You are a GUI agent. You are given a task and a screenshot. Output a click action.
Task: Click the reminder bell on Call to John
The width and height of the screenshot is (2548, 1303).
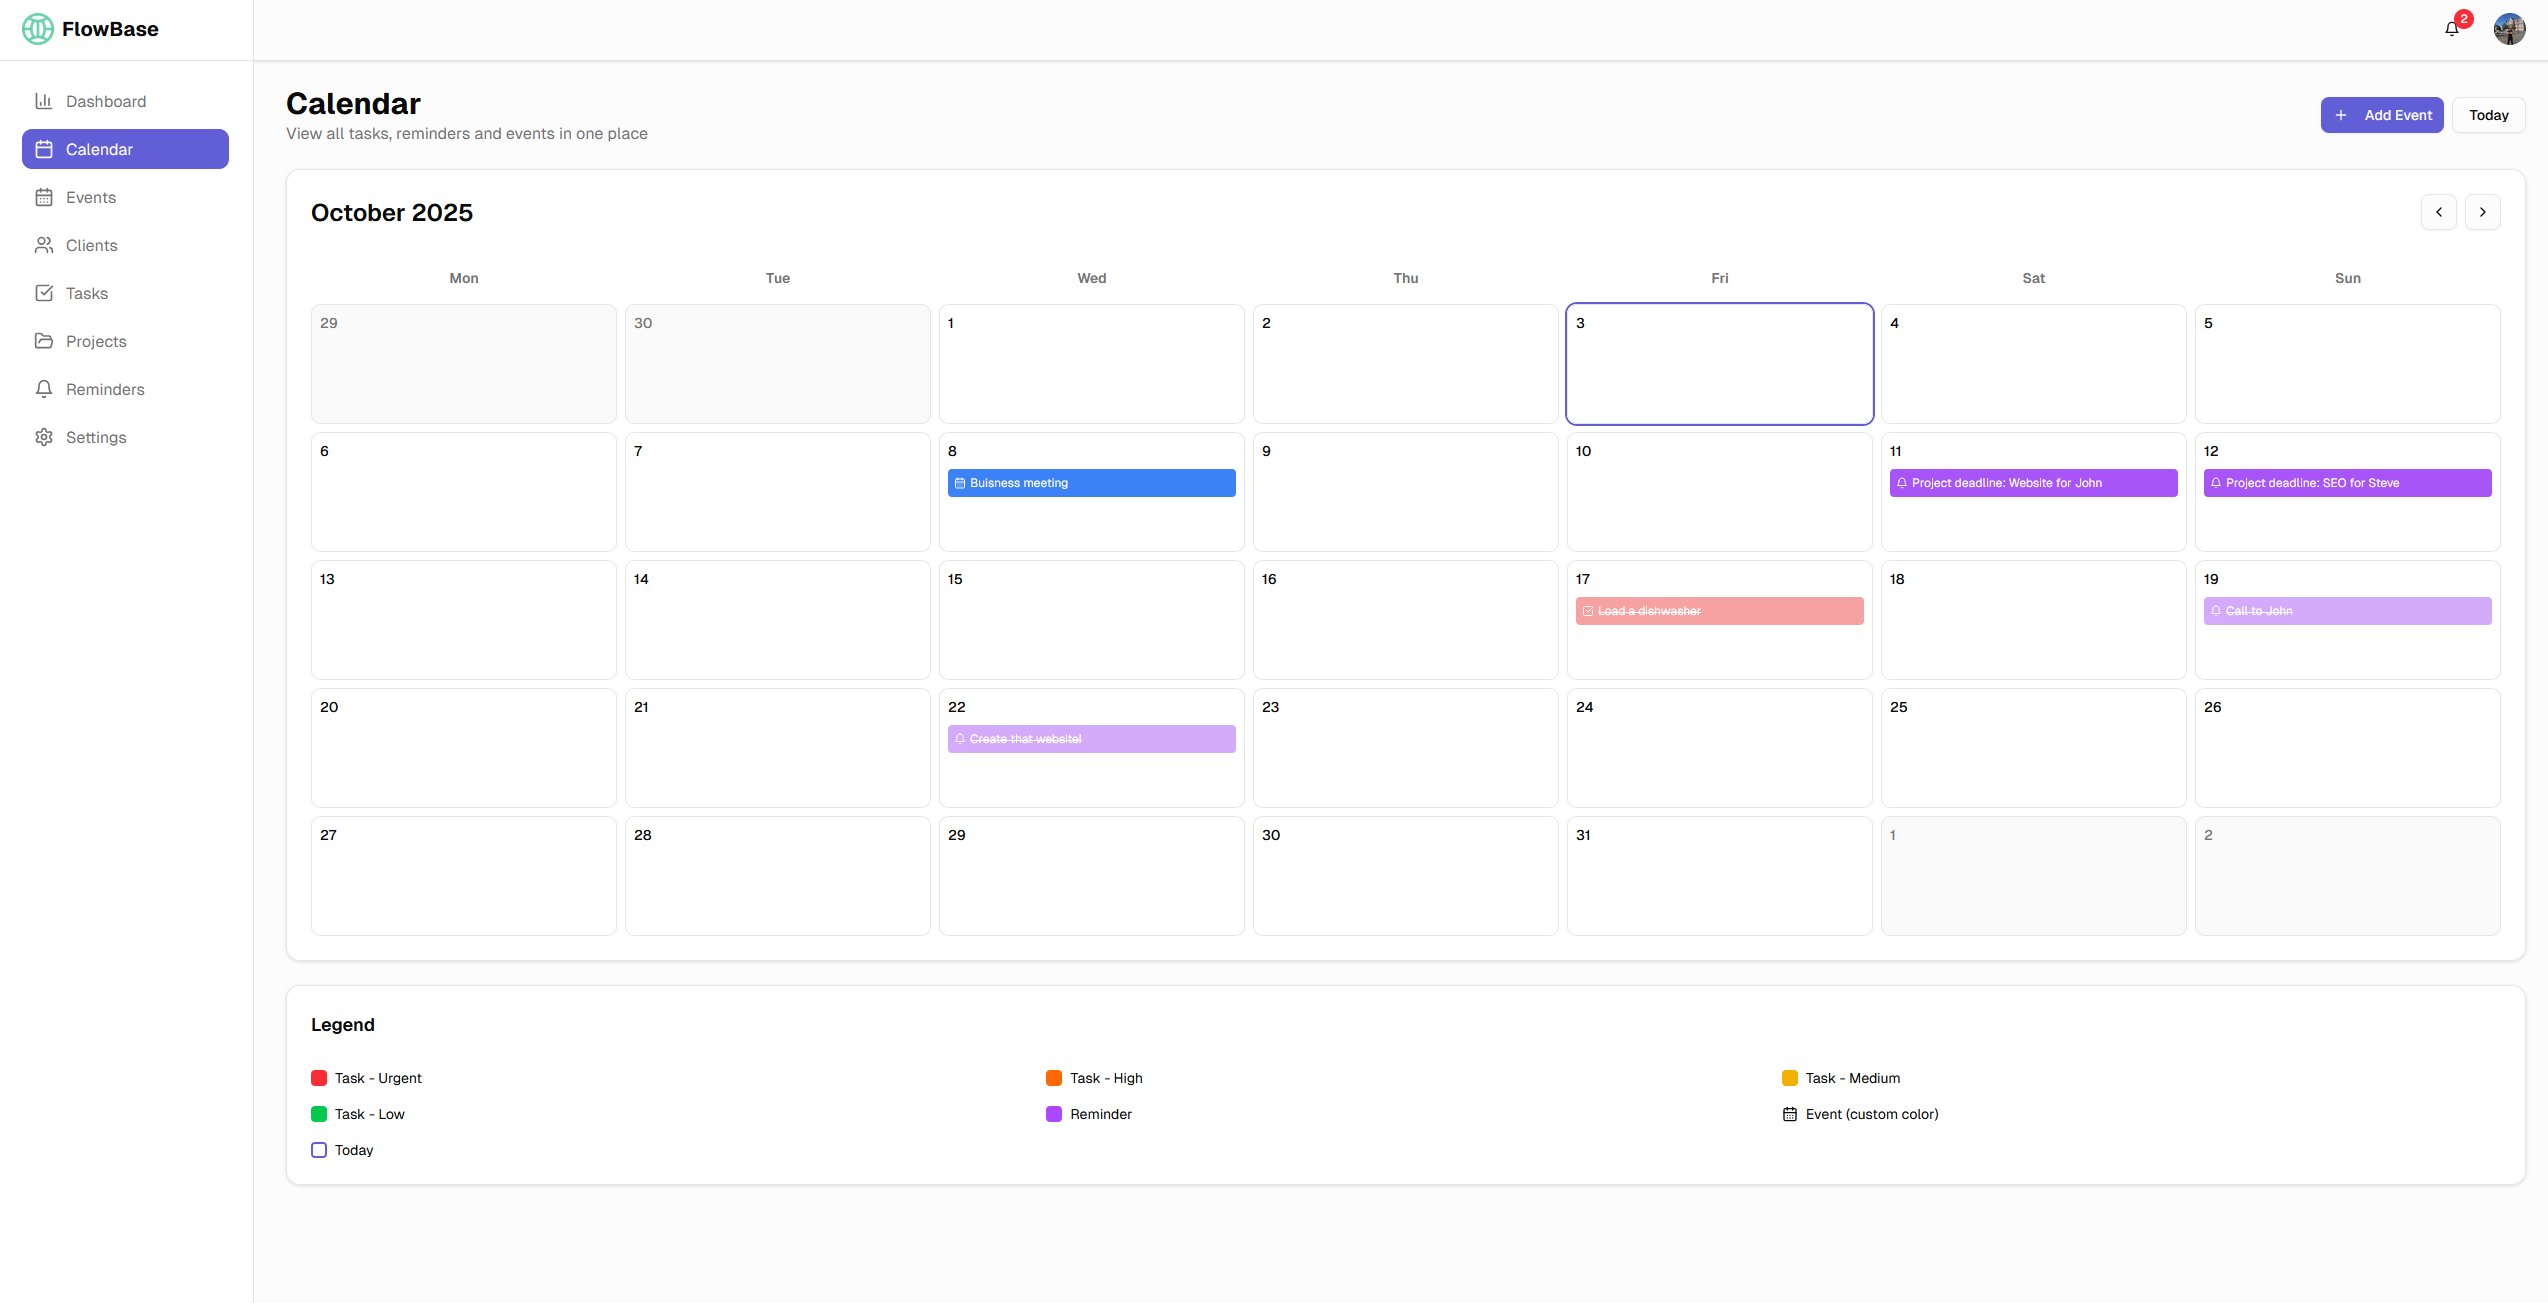[x=2215, y=611]
